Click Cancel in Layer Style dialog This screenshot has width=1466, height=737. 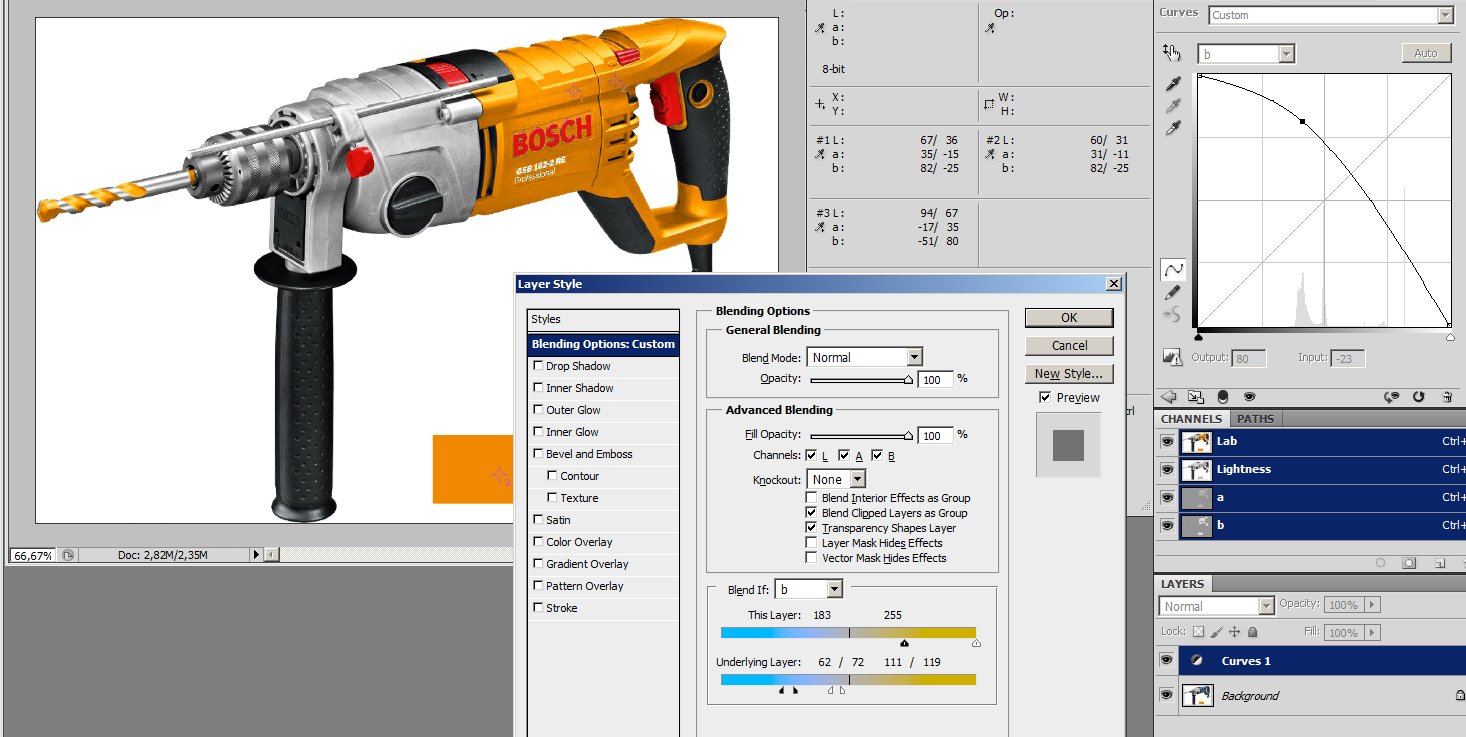pos(1069,345)
